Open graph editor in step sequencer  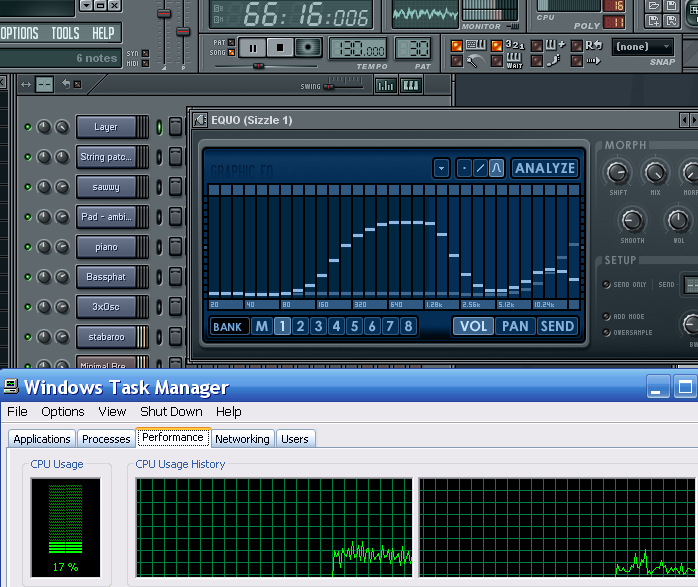(385, 85)
